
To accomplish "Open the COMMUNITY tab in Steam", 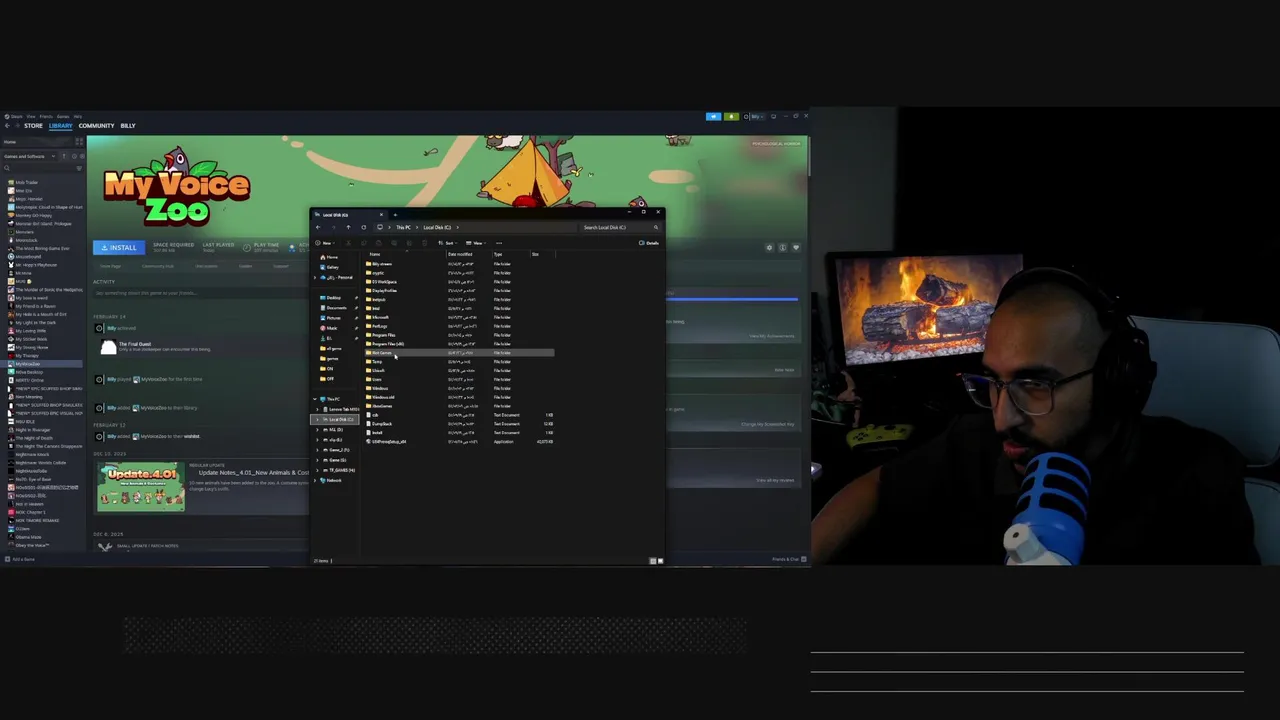I will (x=96, y=125).
